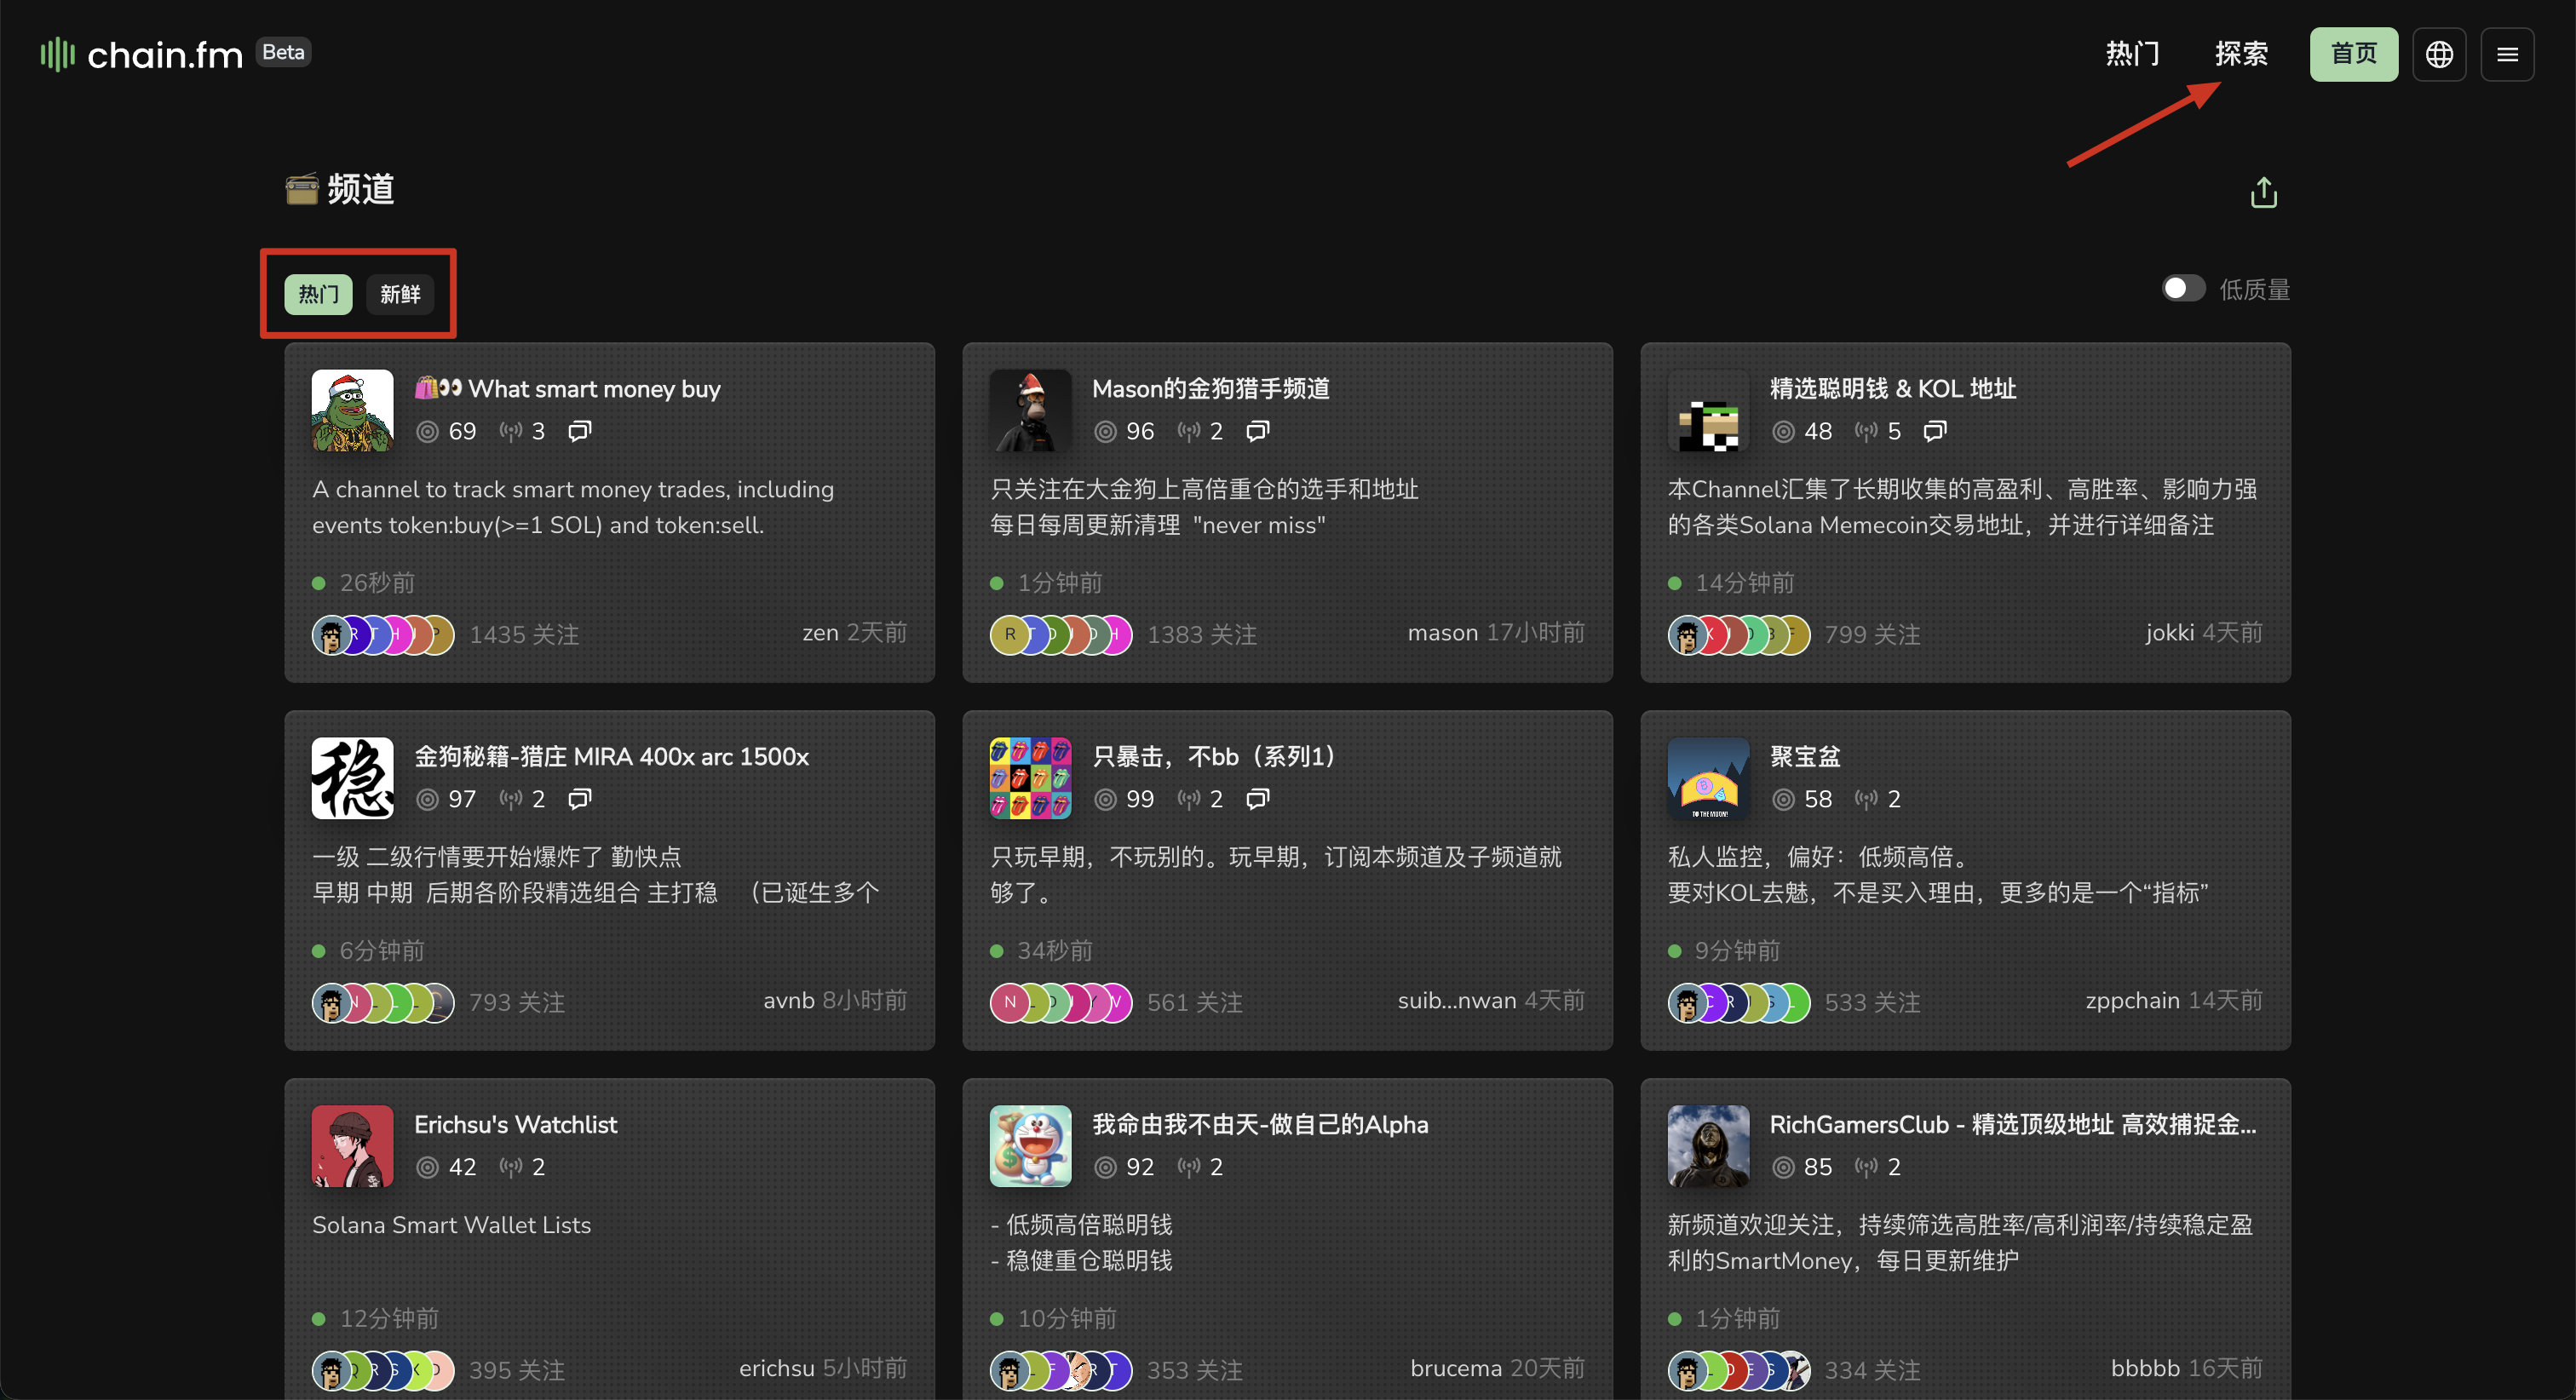Image resolution: width=2576 pixels, height=1400 pixels.
Task: Click chat icon on 金狗秘籍 channel card
Action: pyautogui.click(x=580, y=799)
